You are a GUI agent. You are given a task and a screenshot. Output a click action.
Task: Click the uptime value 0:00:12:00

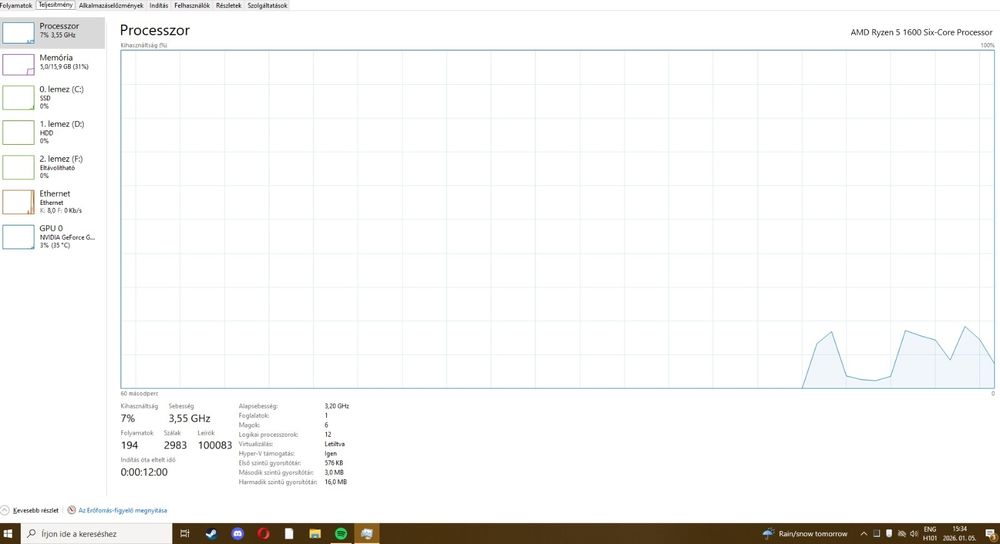tap(144, 472)
